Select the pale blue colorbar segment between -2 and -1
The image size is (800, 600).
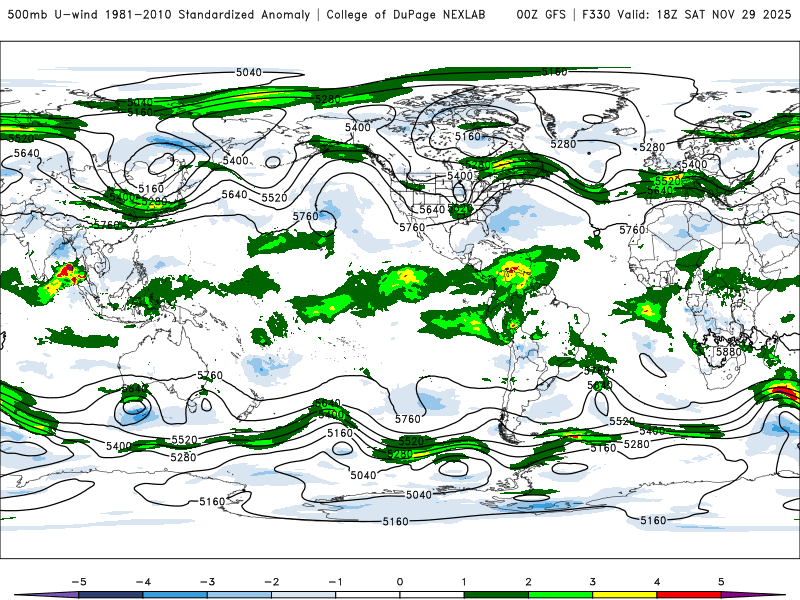pyautogui.click(x=304, y=595)
